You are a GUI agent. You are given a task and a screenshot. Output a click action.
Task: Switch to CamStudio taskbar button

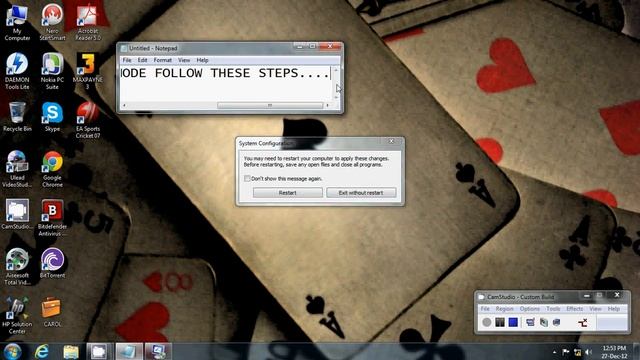click(x=98, y=351)
